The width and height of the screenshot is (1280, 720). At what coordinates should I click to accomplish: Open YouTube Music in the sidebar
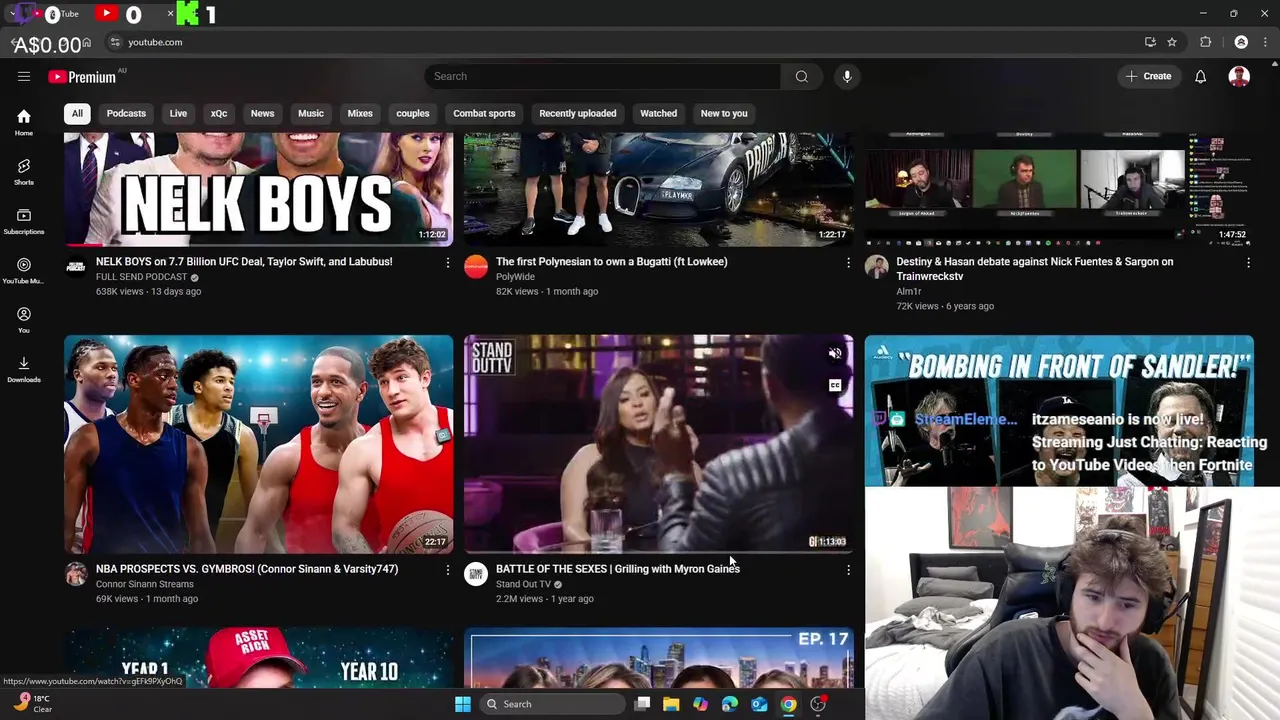(24, 271)
